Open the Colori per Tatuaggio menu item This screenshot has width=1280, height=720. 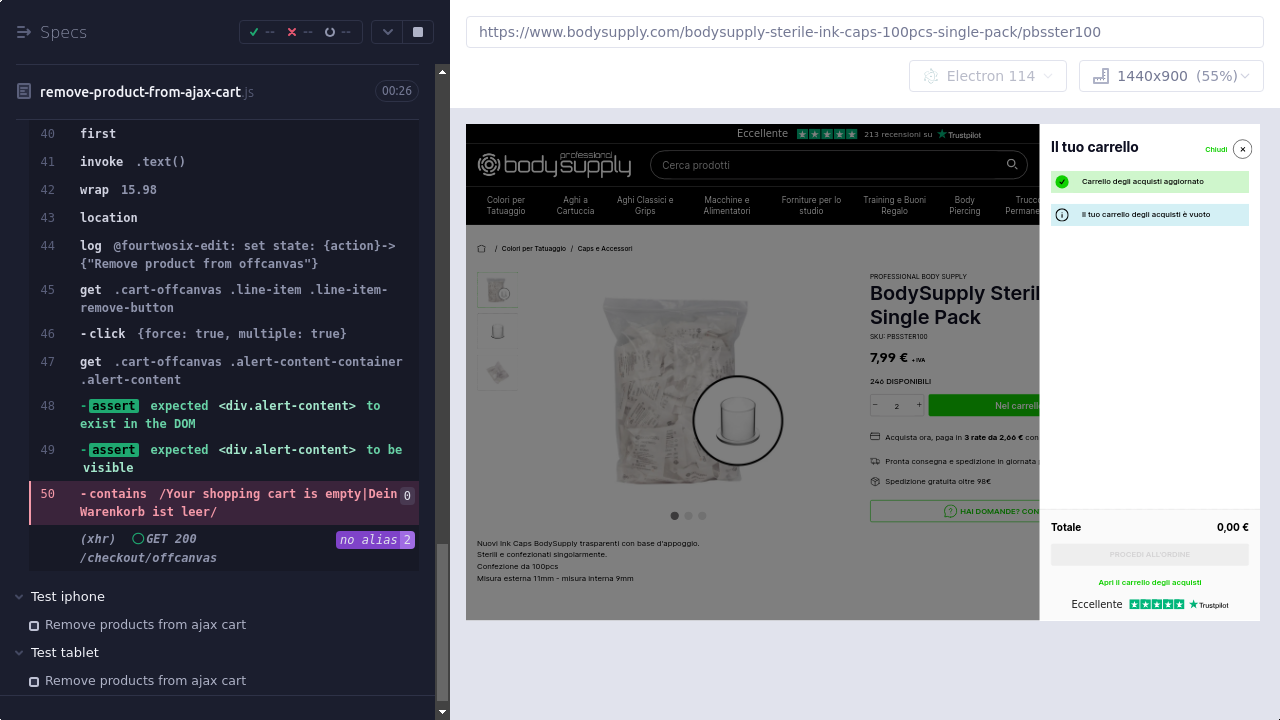506,205
